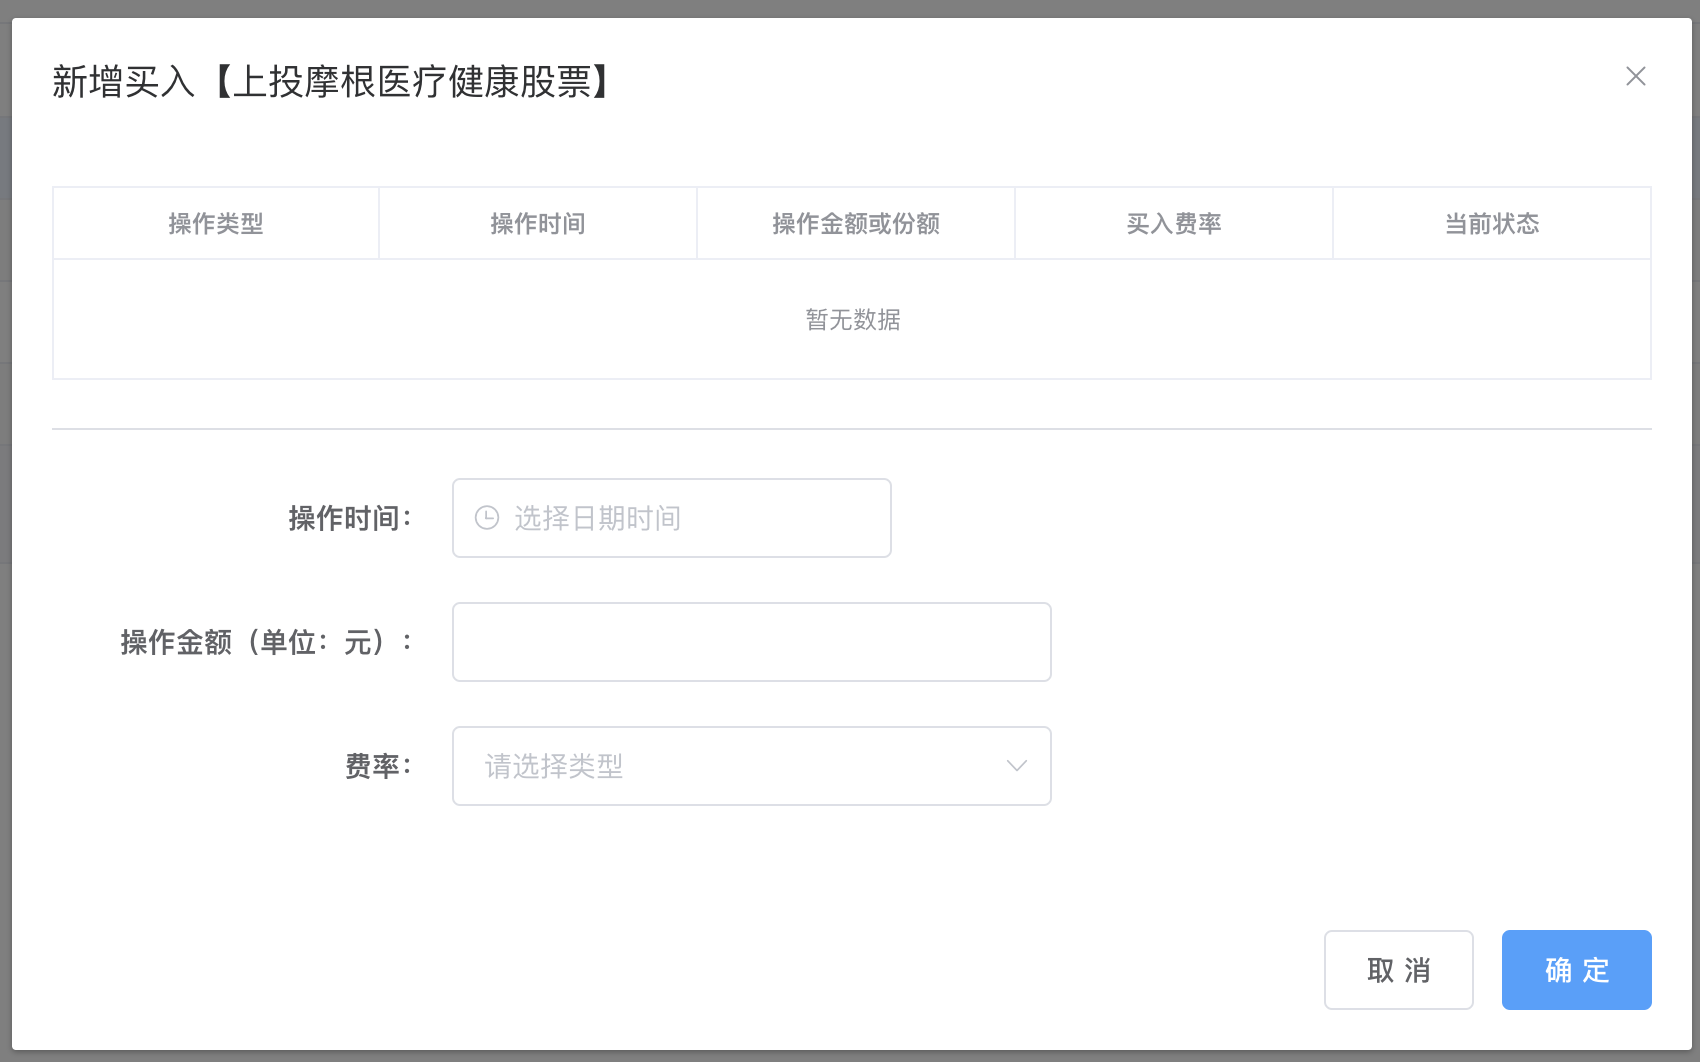This screenshot has width=1700, height=1062.
Task: Click the 操作时间: form label
Action: (x=350, y=518)
